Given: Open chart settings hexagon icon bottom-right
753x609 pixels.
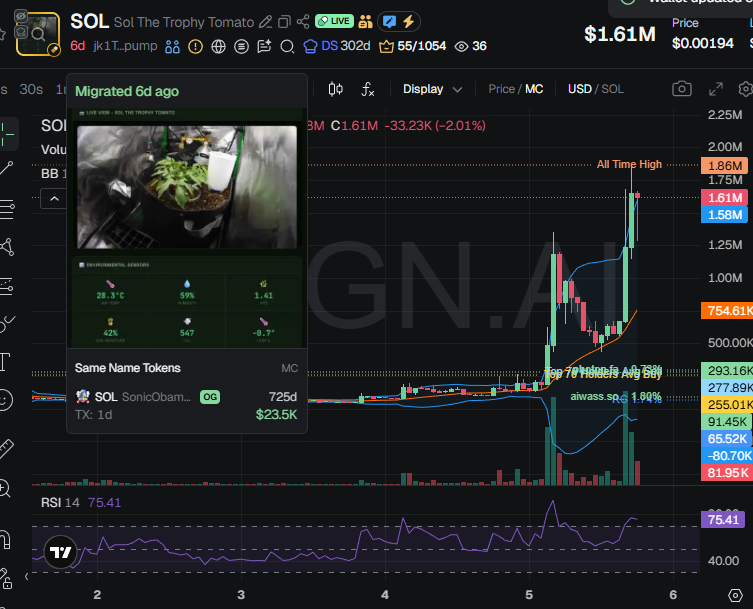Looking at the screenshot, I should point(735,595).
